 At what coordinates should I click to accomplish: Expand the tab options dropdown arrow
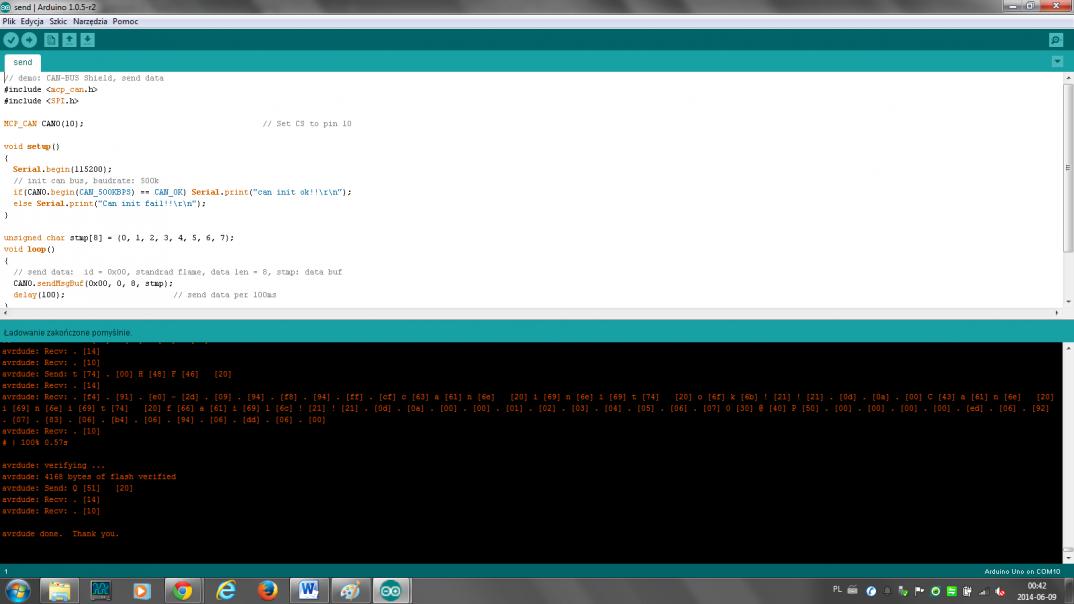click(x=1057, y=62)
